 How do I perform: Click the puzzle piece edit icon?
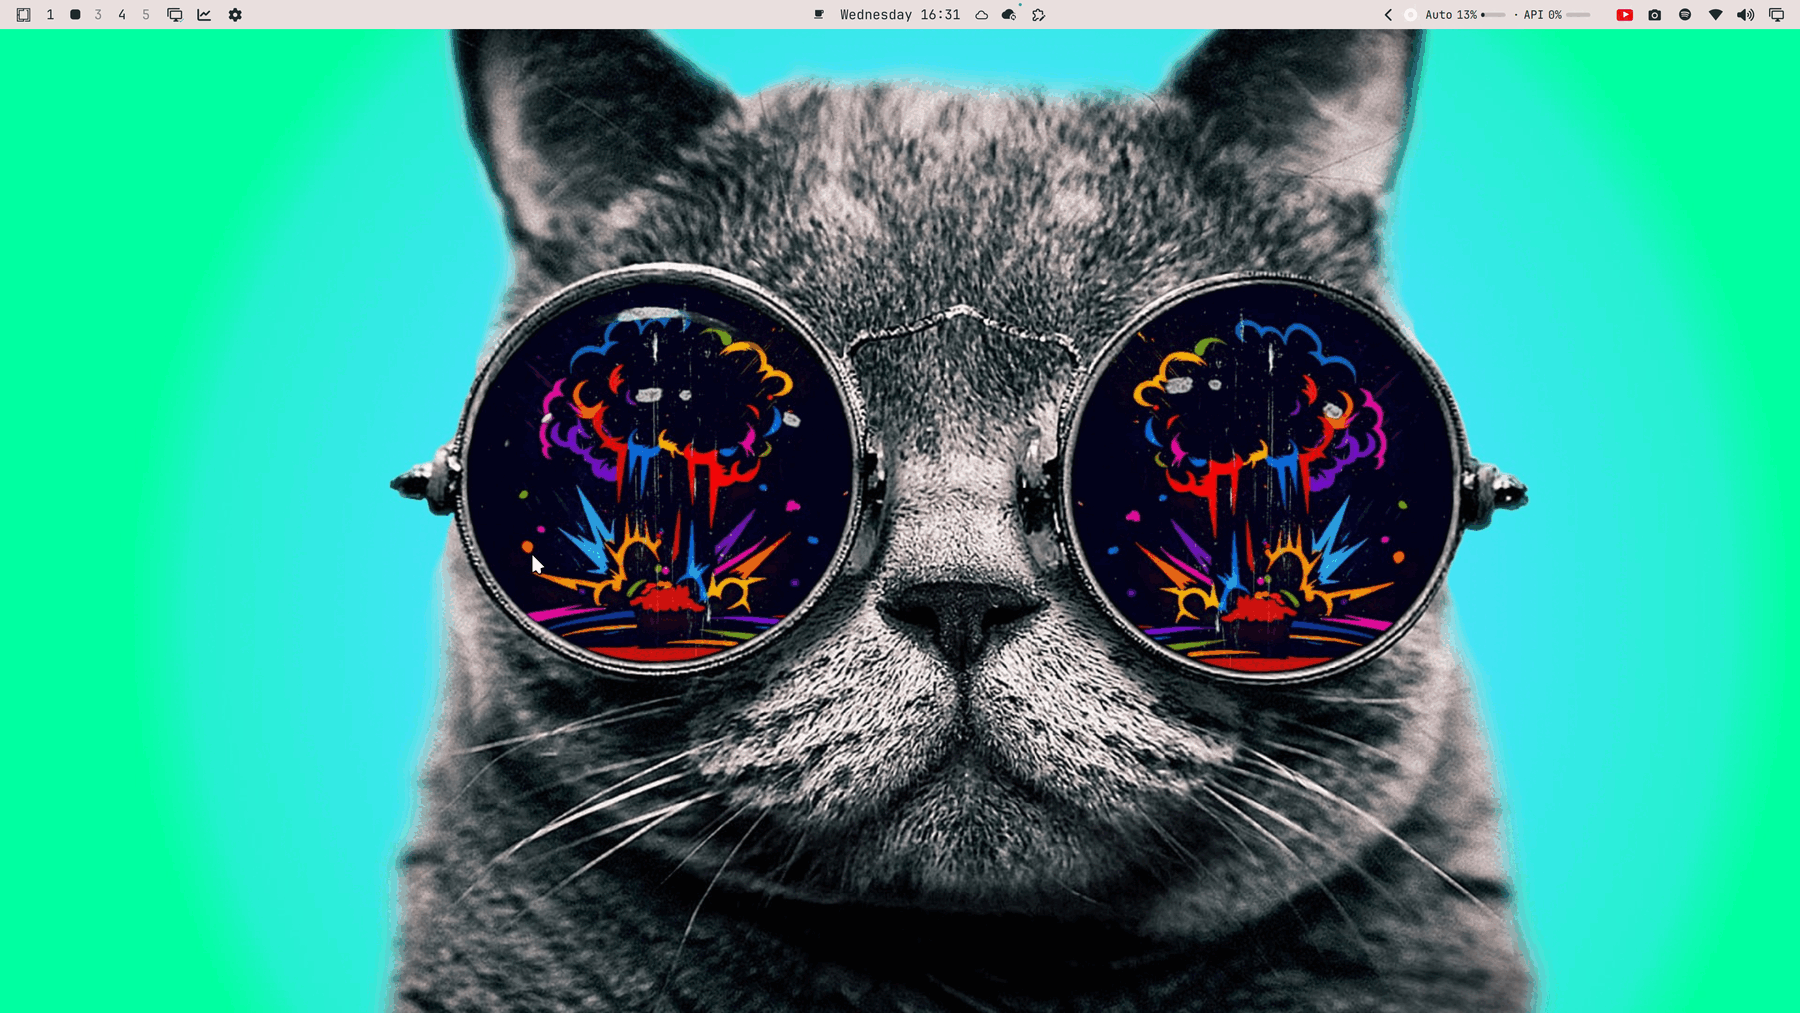point(1039,15)
